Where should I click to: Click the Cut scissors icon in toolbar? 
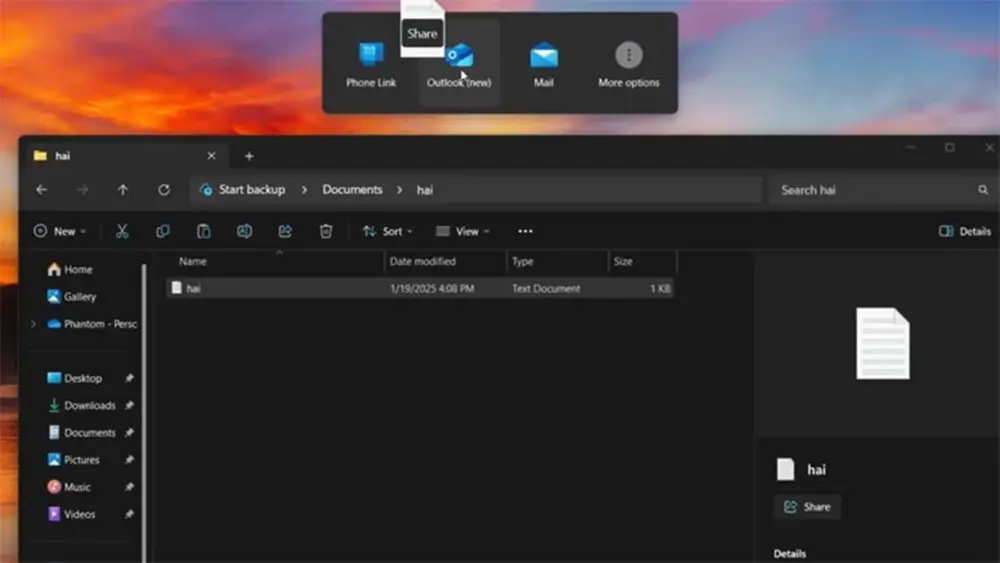point(122,231)
